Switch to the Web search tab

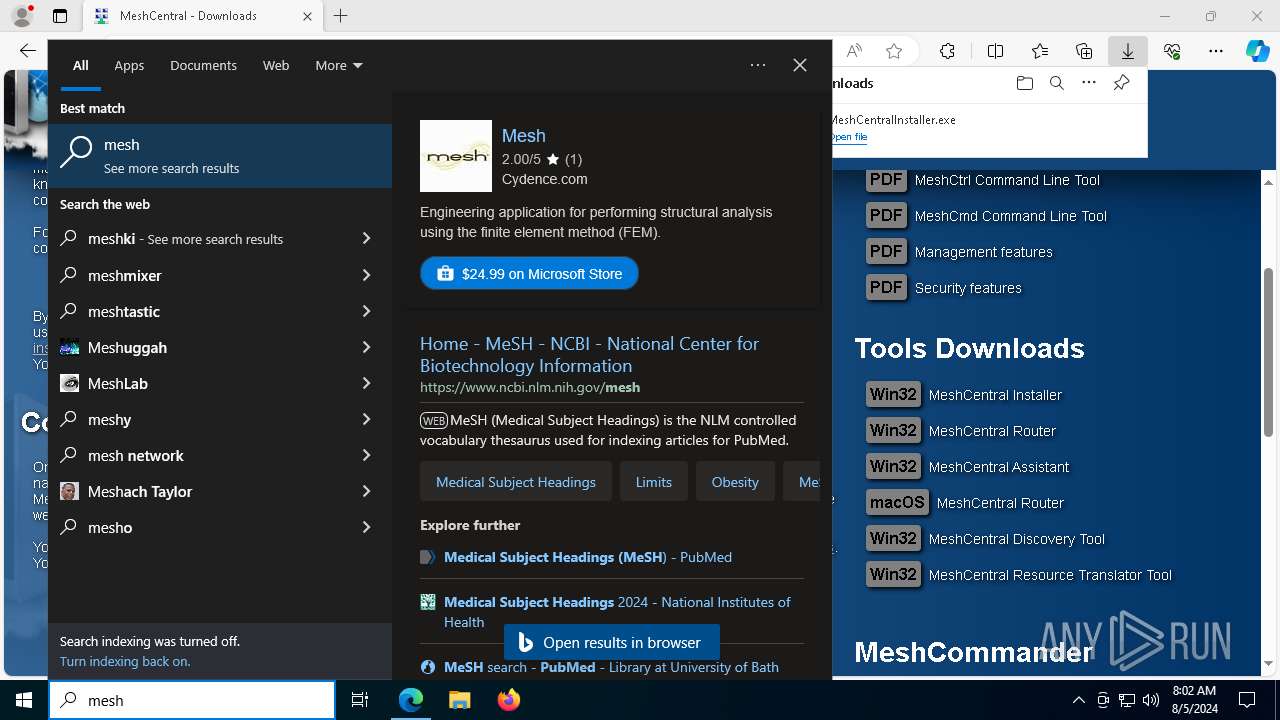[x=276, y=65]
